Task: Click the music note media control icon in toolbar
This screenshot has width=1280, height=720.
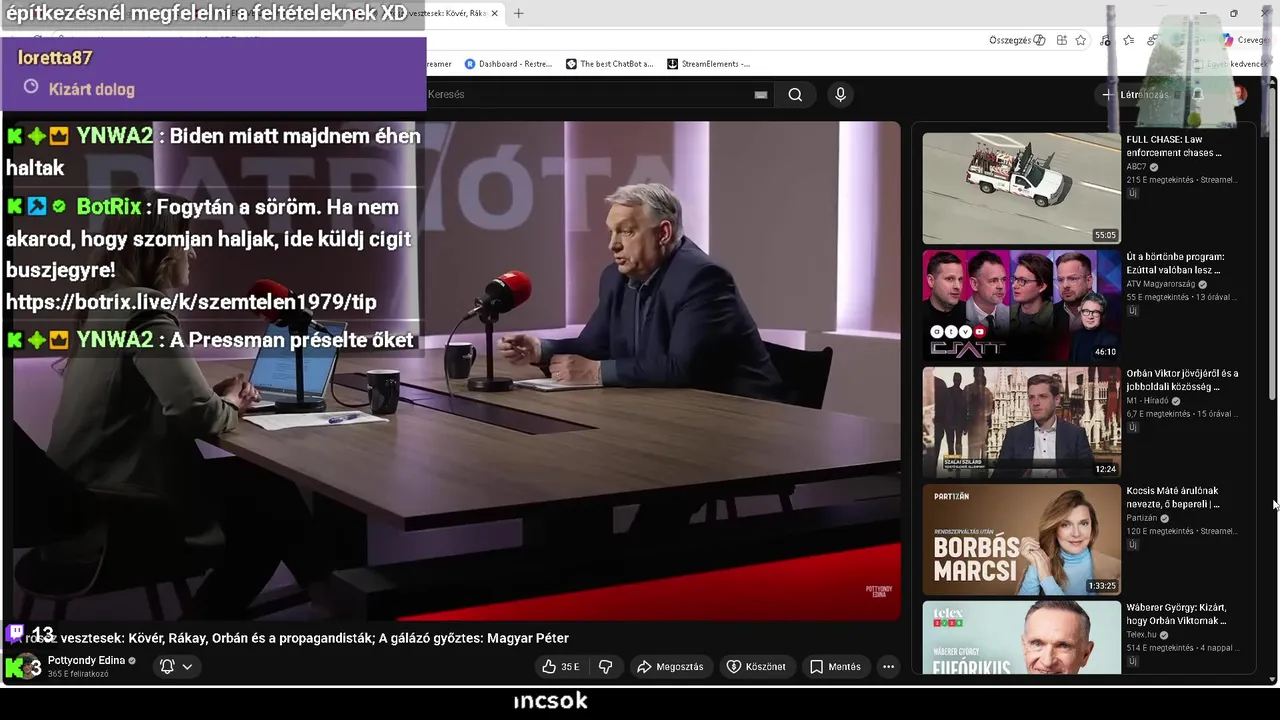Action: [1104, 40]
